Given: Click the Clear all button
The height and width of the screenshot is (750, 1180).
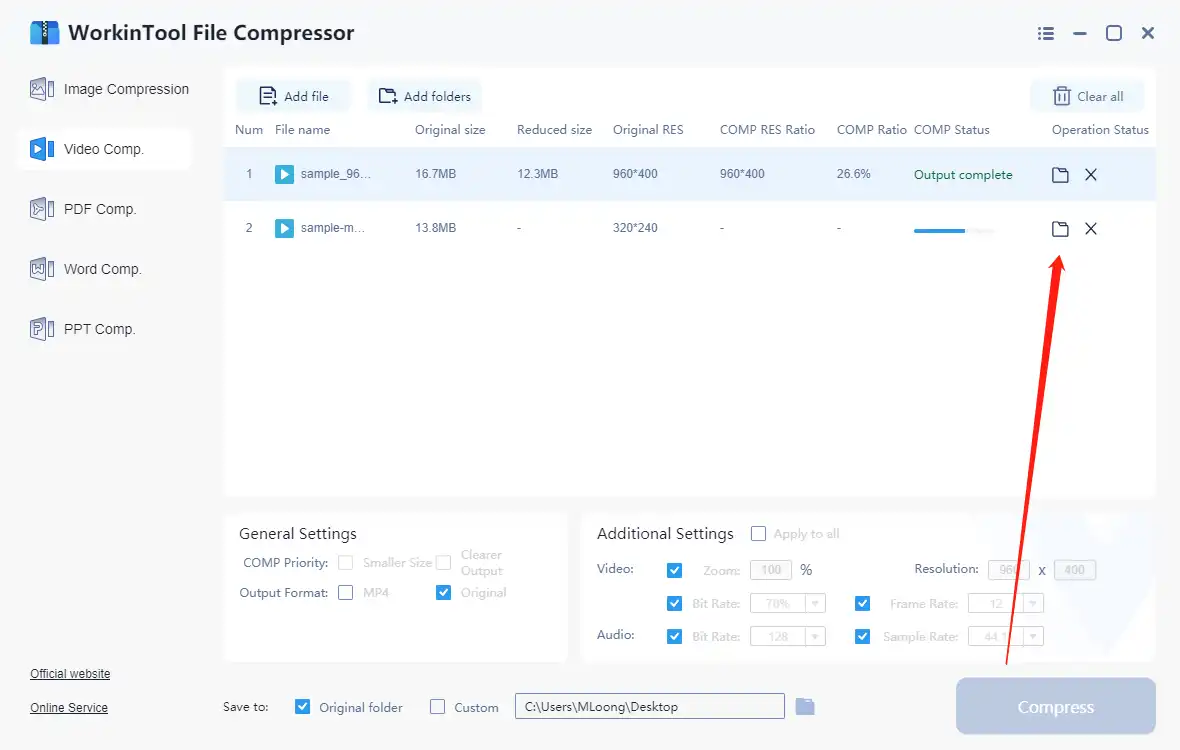Looking at the screenshot, I should (1087, 96).
